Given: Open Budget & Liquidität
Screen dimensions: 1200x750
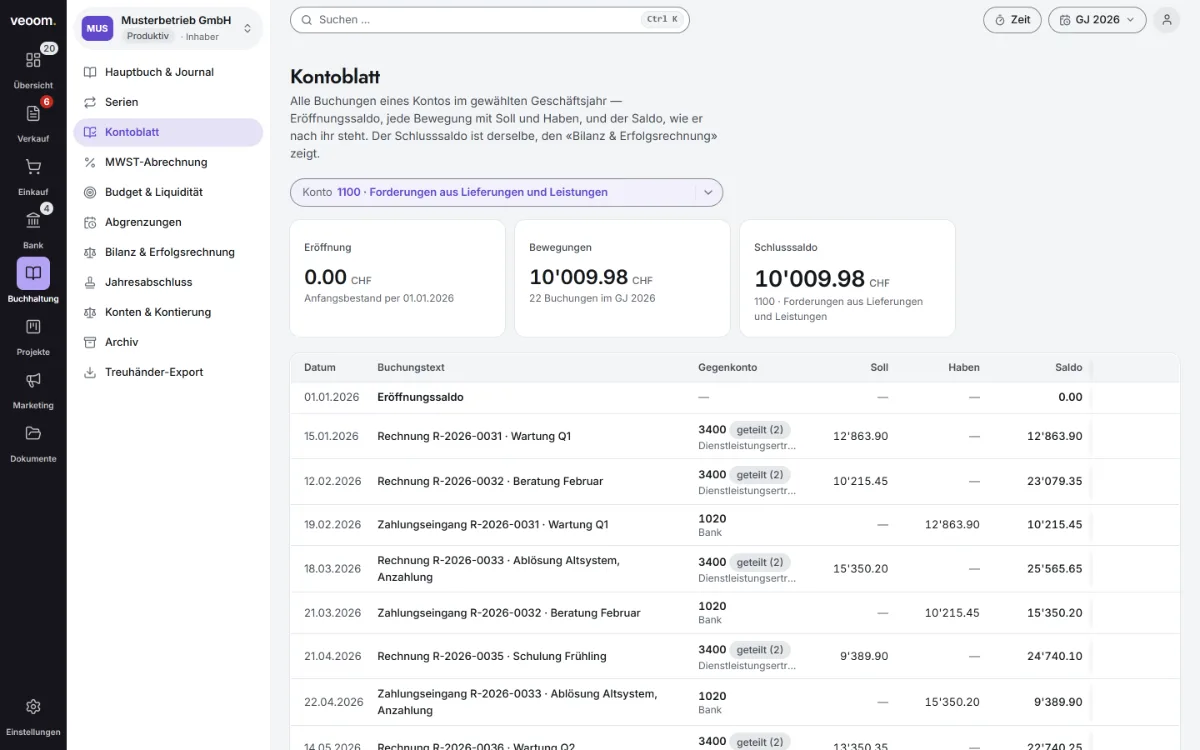Looking at the screenshot, I should coord(168,192).
